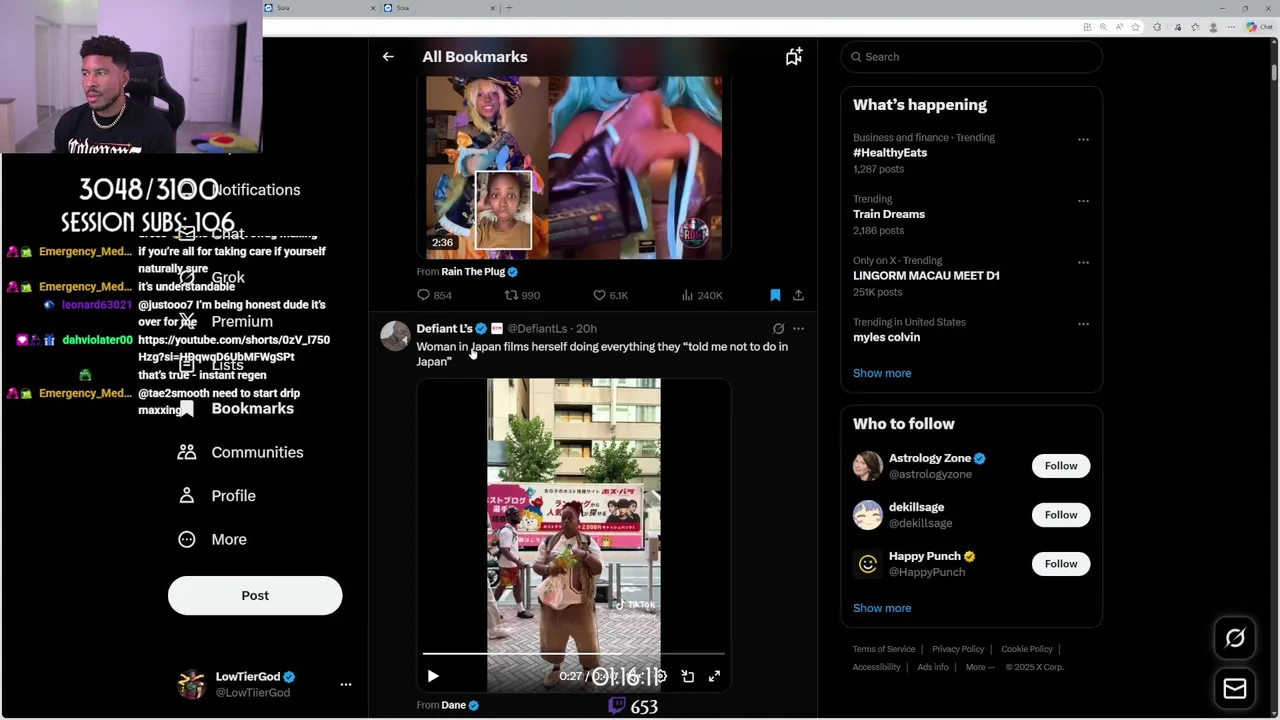1280x720 pixels.
Task: Expand the footer More menu
Action: tap(979, 667)
